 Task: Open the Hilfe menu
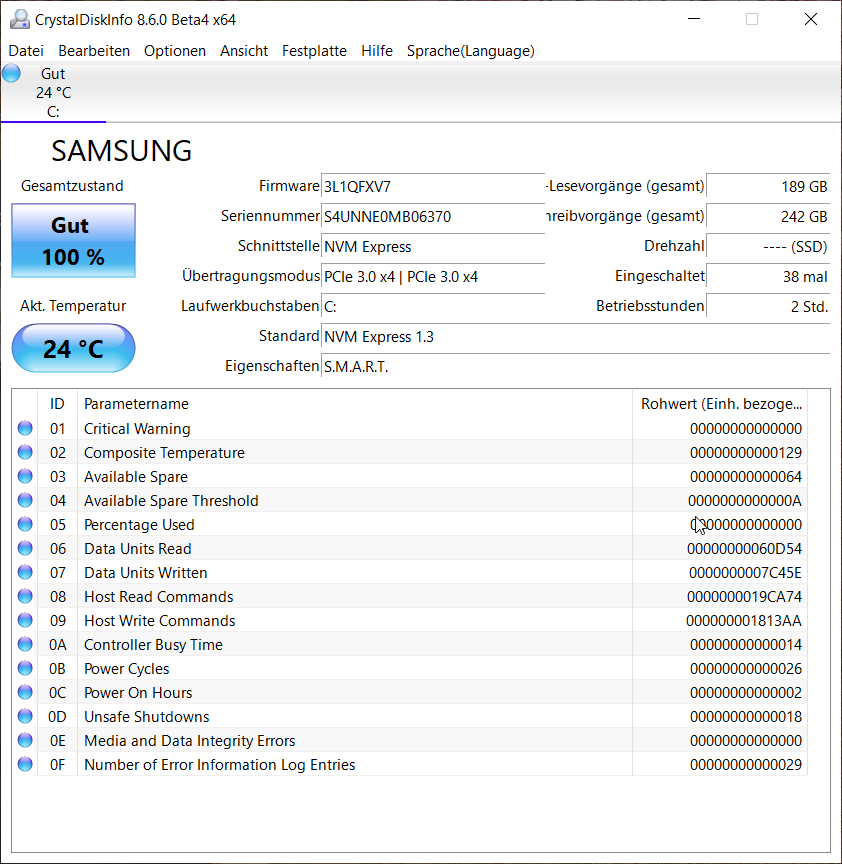point(377,51)
